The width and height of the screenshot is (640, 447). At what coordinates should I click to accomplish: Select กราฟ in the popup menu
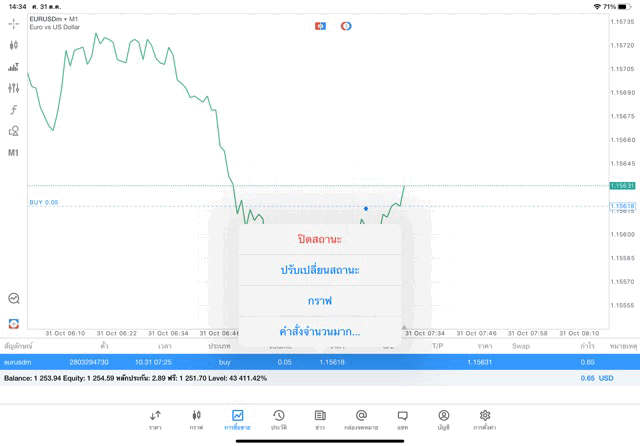pyautogui.click(x=320, y=301)
